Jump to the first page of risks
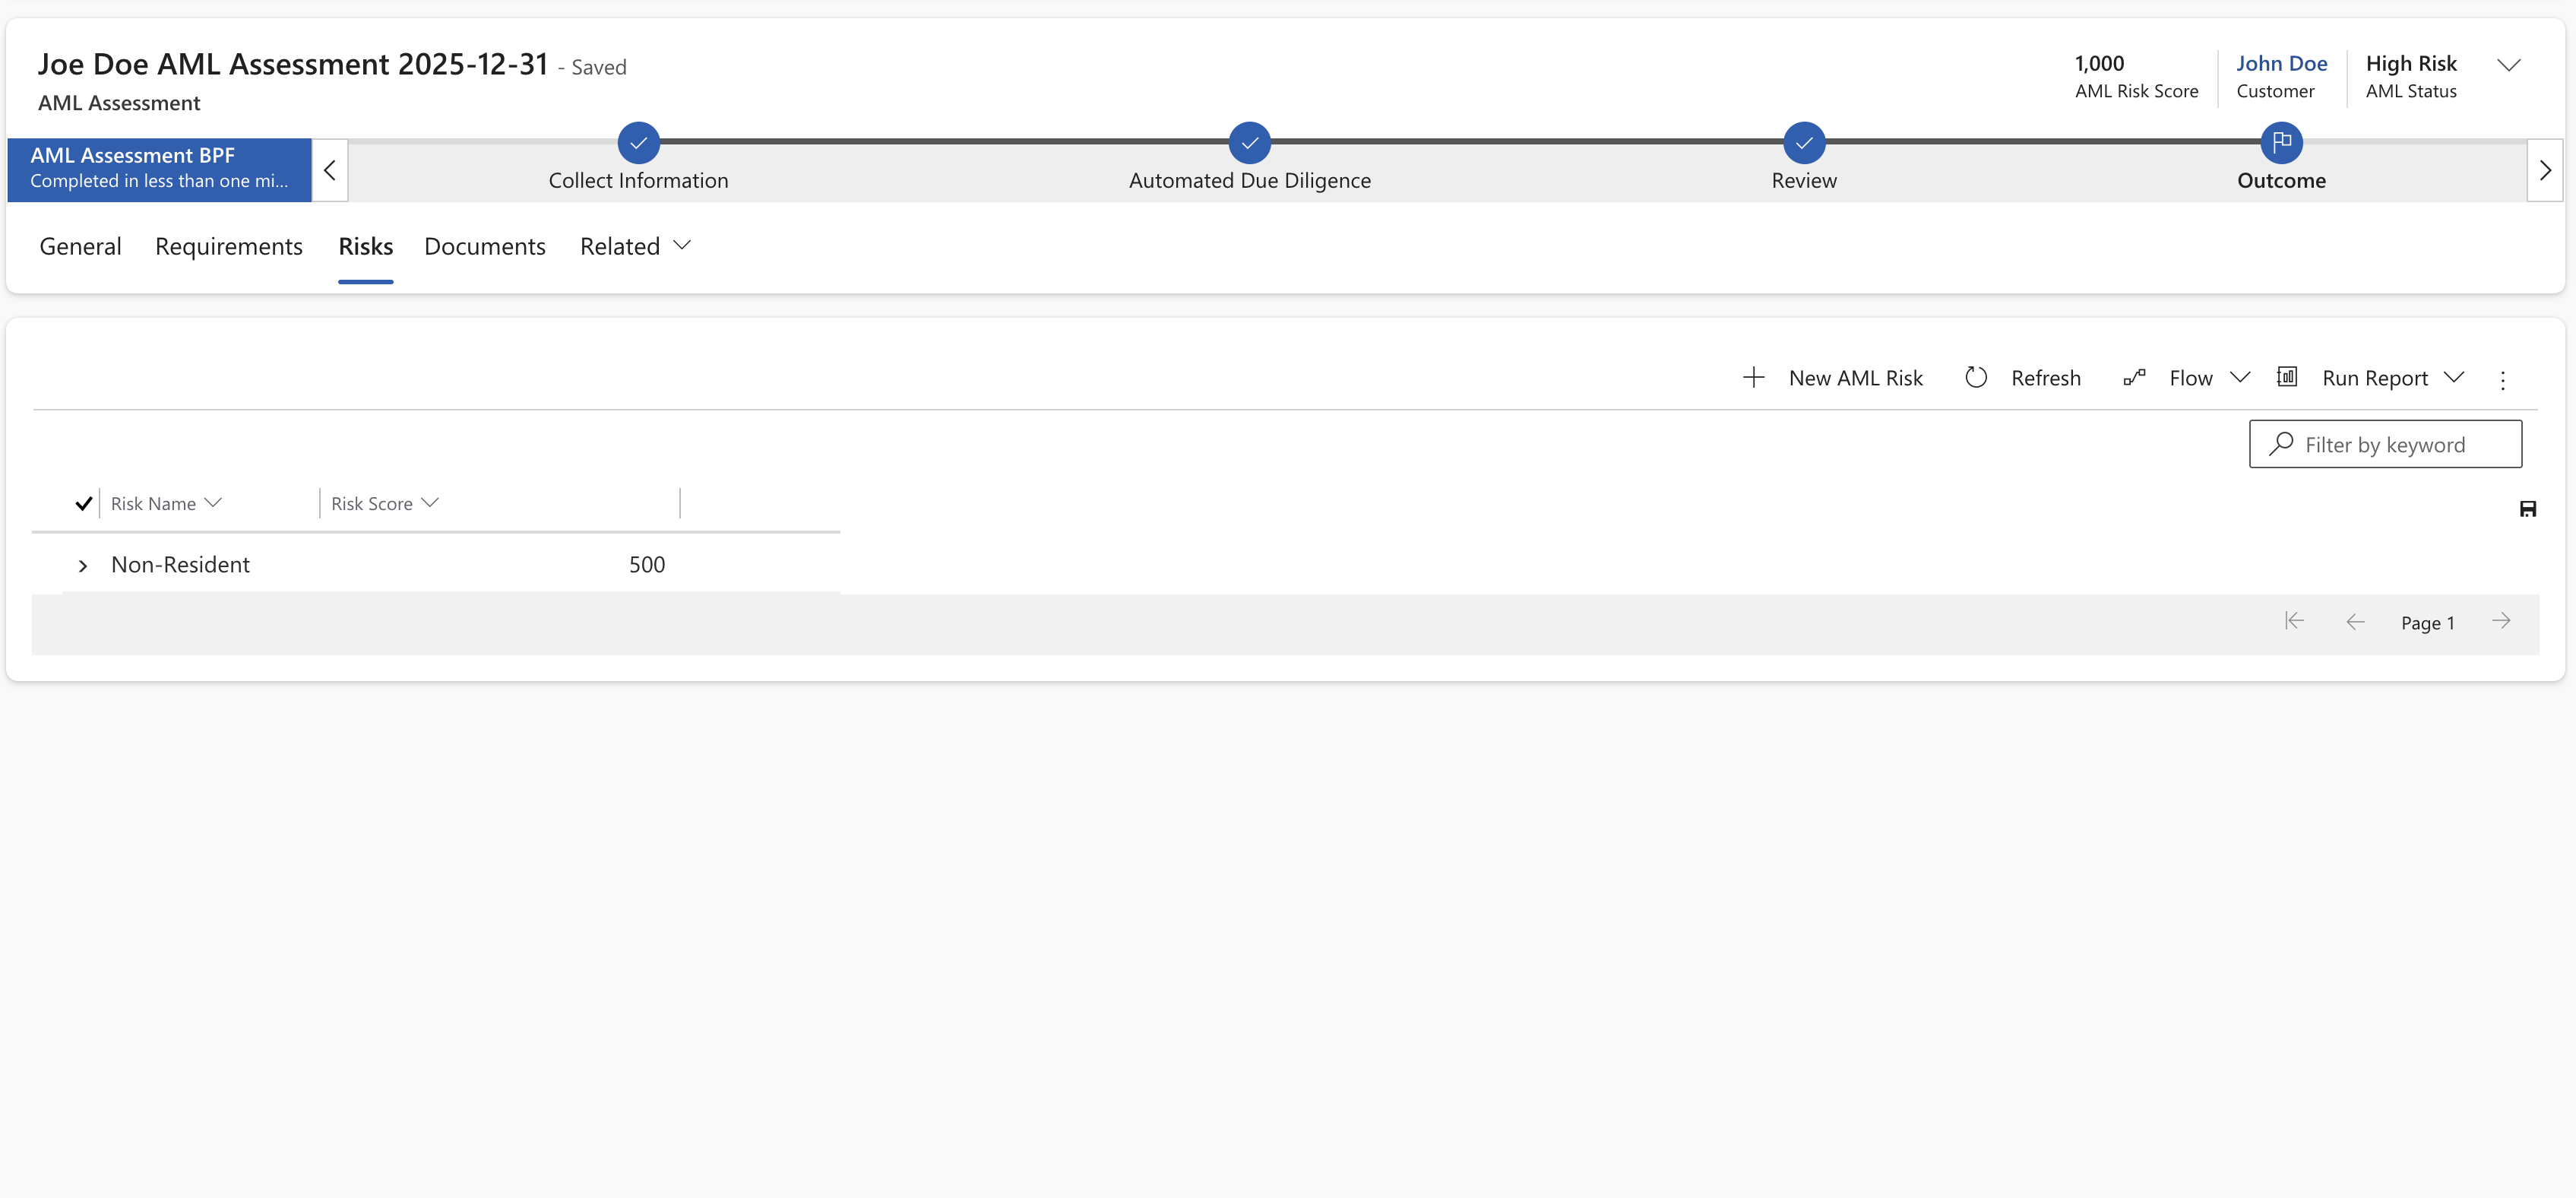 [x=2294, y=621]
